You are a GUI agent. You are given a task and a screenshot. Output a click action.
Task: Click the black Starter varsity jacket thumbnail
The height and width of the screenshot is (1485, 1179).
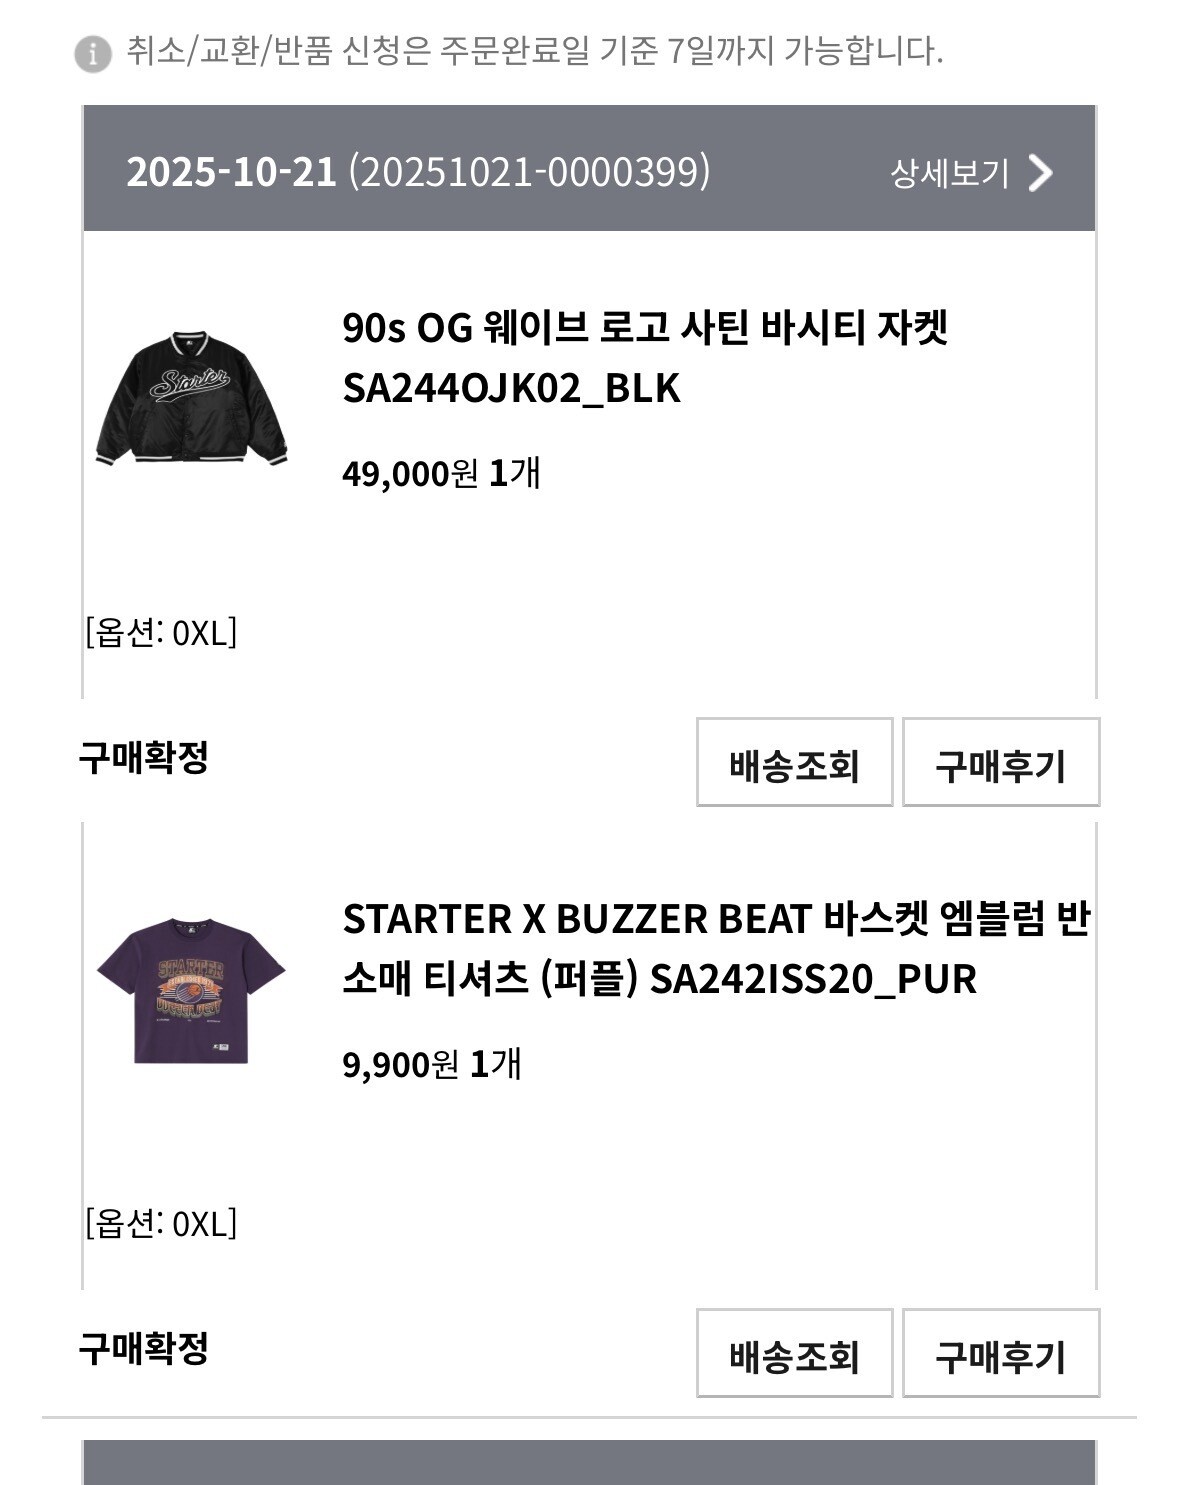pos(192,398)
